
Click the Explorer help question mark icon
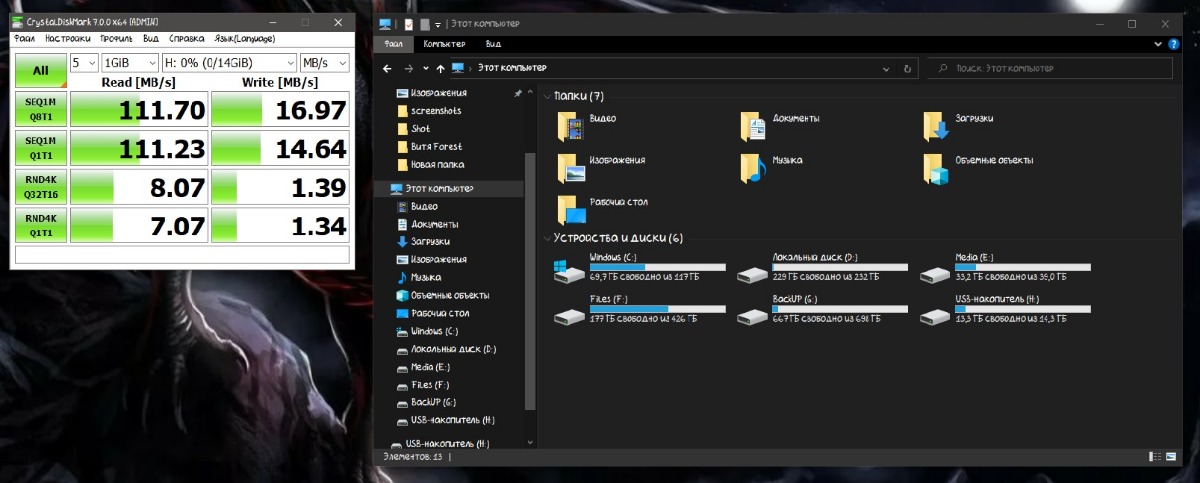click(x=1172, y=44)
